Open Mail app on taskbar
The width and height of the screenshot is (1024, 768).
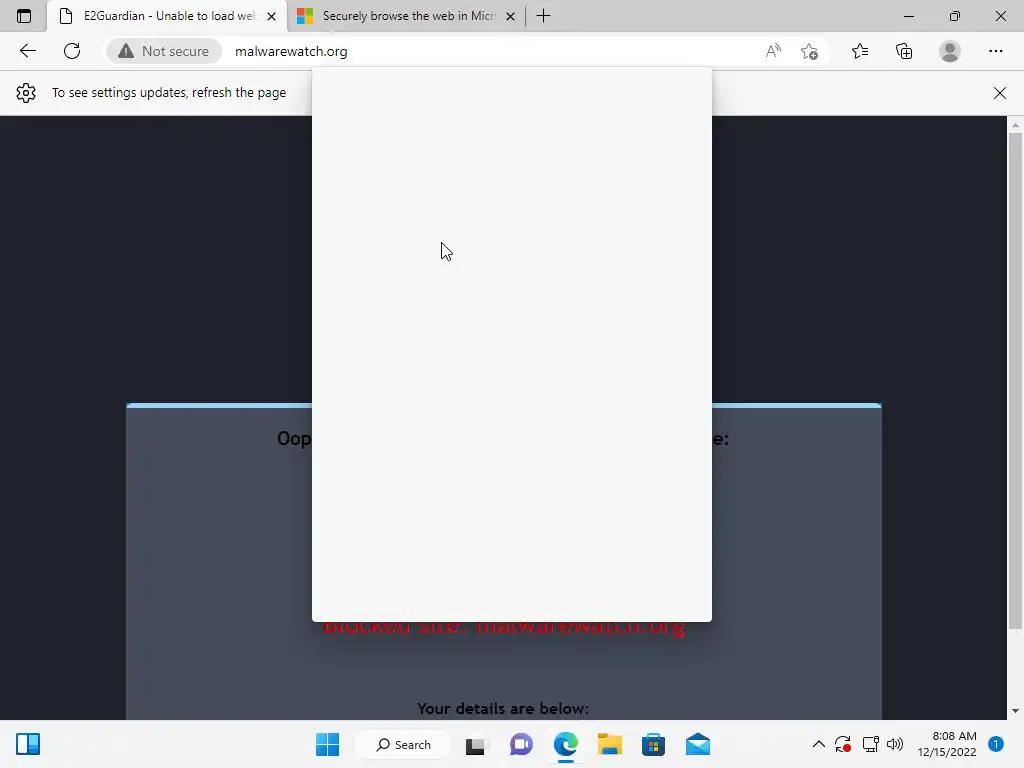click(x=697, y=744)
